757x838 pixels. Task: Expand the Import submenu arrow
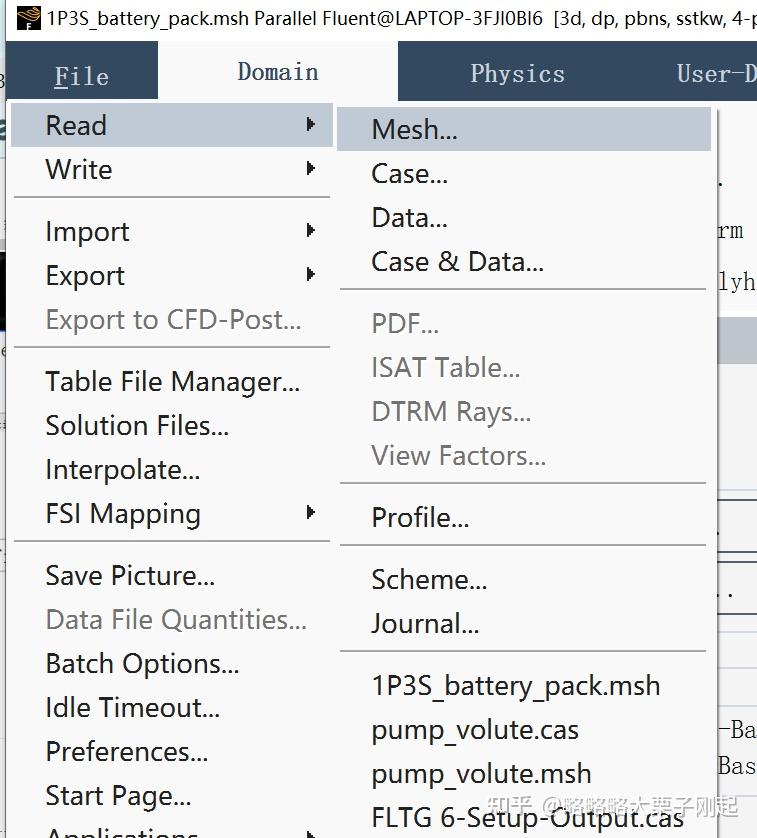310,231
